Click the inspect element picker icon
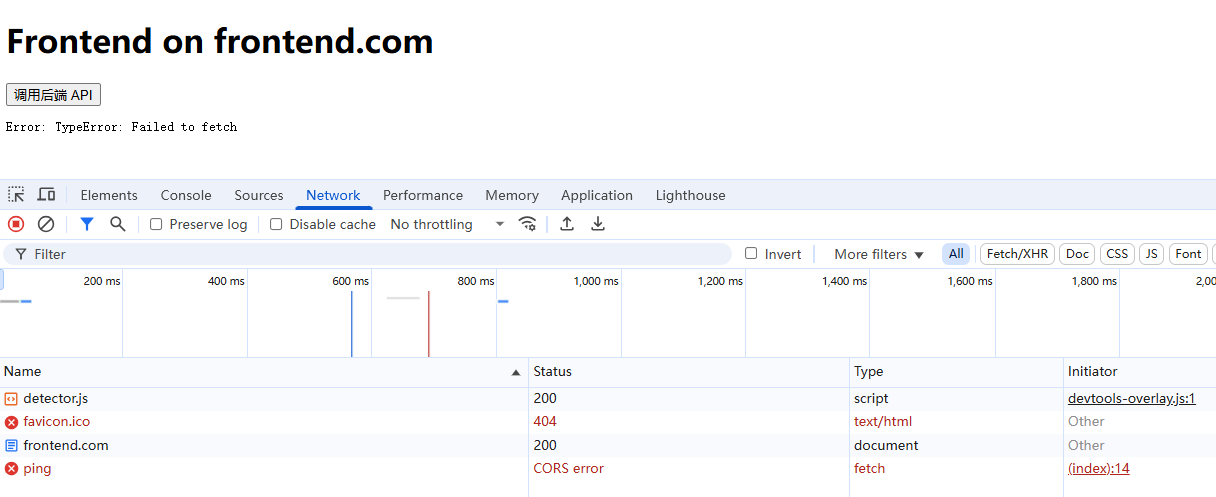 (x=16, y=195)
